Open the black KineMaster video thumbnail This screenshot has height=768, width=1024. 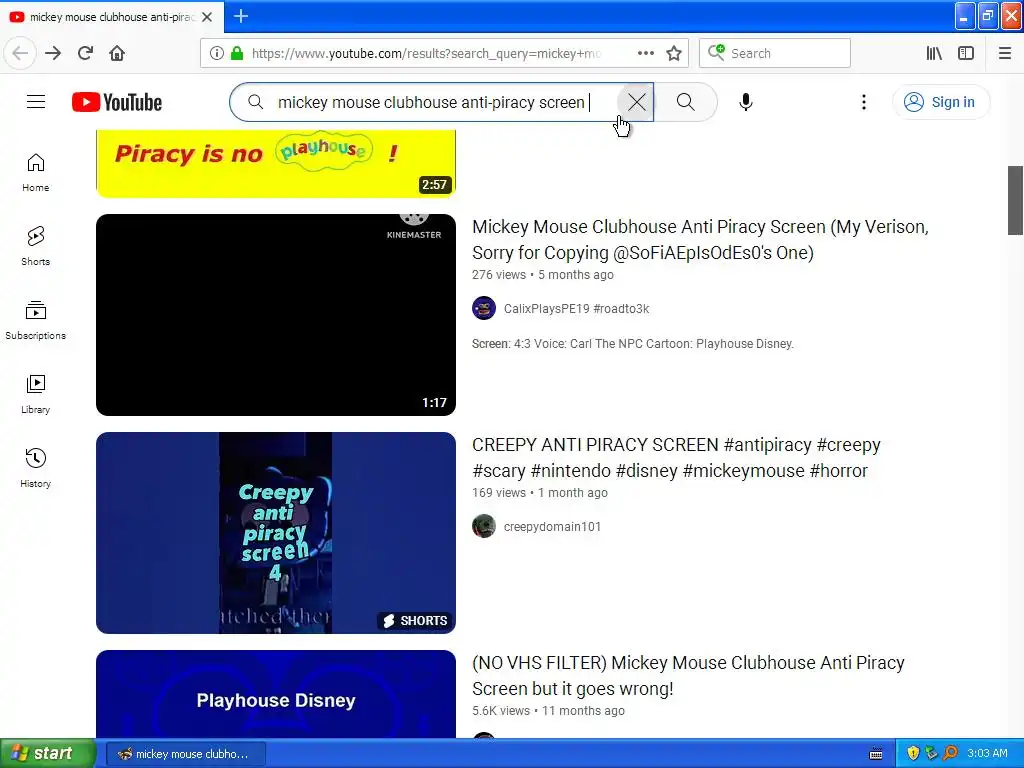(x=276, y=315)
